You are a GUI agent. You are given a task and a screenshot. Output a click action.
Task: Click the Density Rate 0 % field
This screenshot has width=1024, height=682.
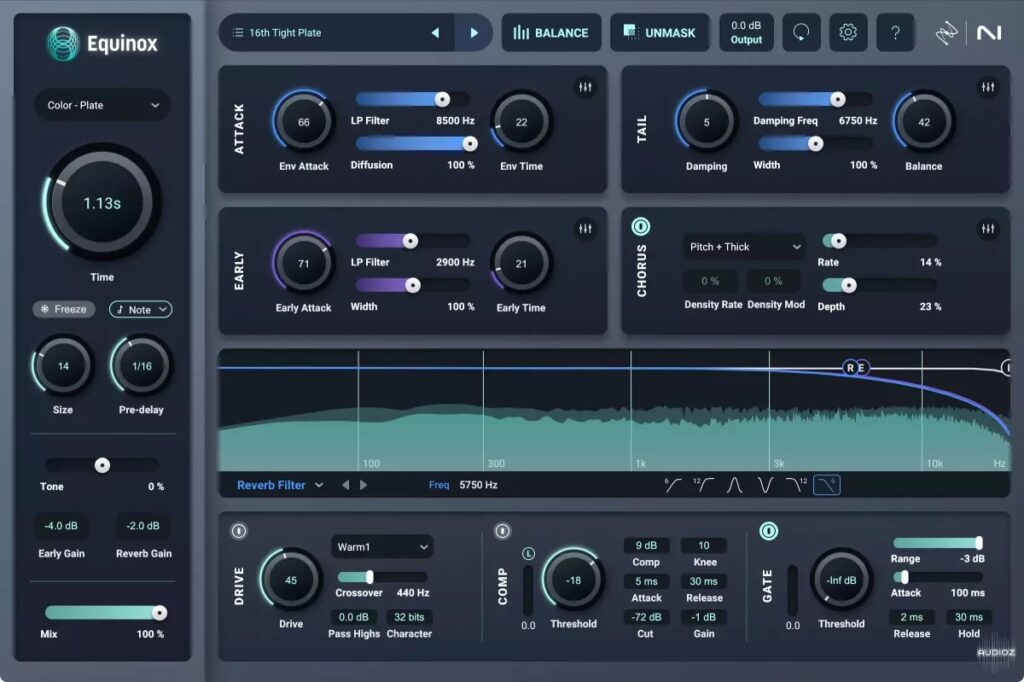(x=710, y=281)
